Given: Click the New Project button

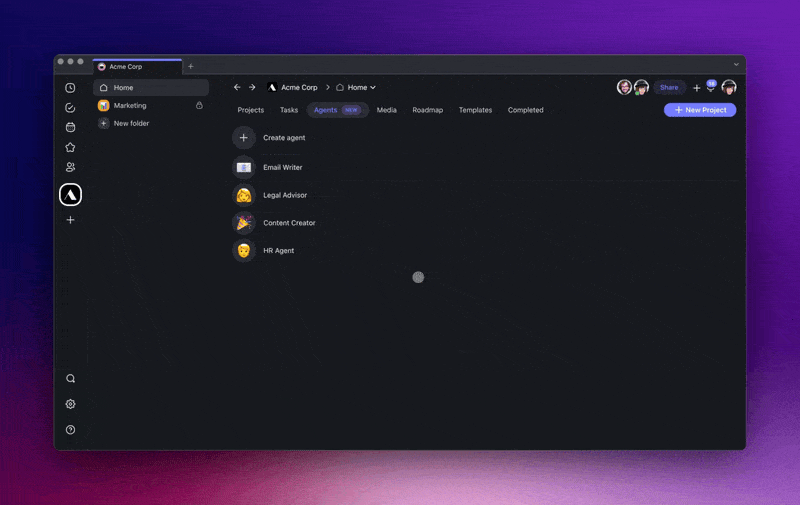Looking at the screenshot, I should [x=700, y=110].
